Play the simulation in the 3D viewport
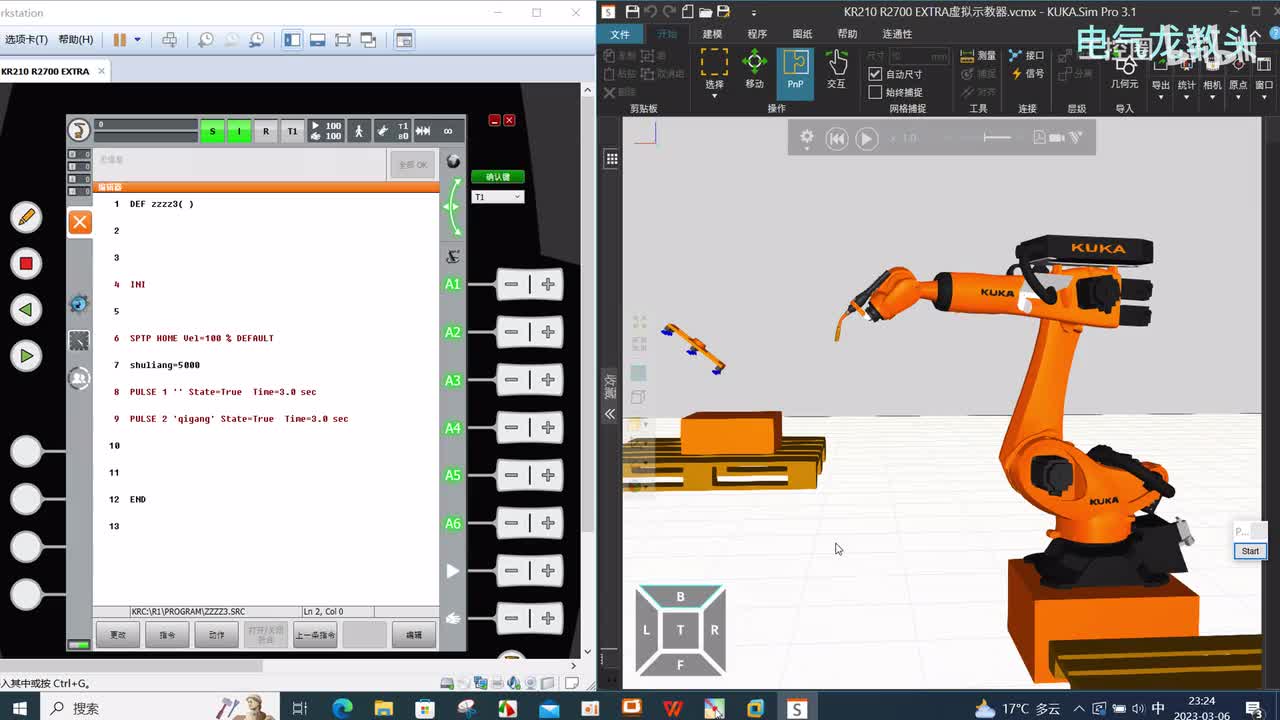The height and width of the screenshot is (720, 1280). tap(867, 139)
